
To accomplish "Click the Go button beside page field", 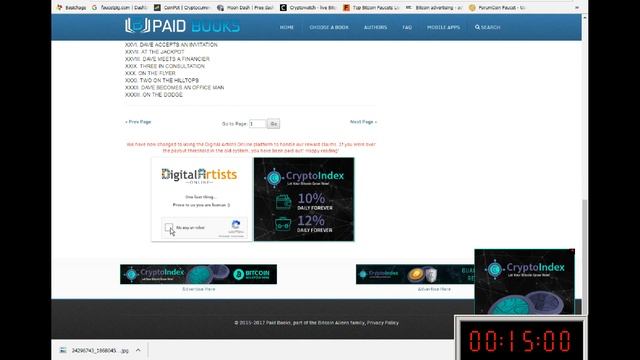I will pyautogui.click(x=273, y=124).
